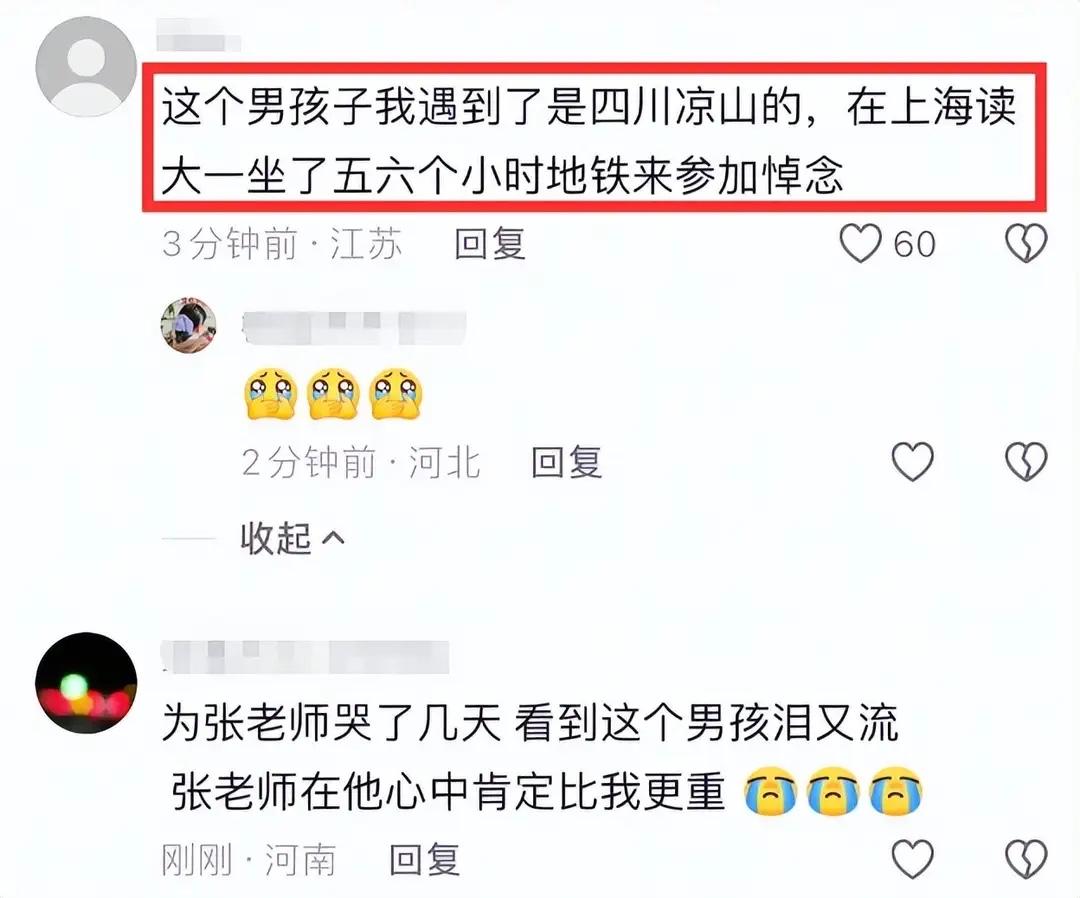This screenshot has height=898, width=1080.
Task: Dislike the 河北 emoji reply
Action: [x=1026, y=461]
